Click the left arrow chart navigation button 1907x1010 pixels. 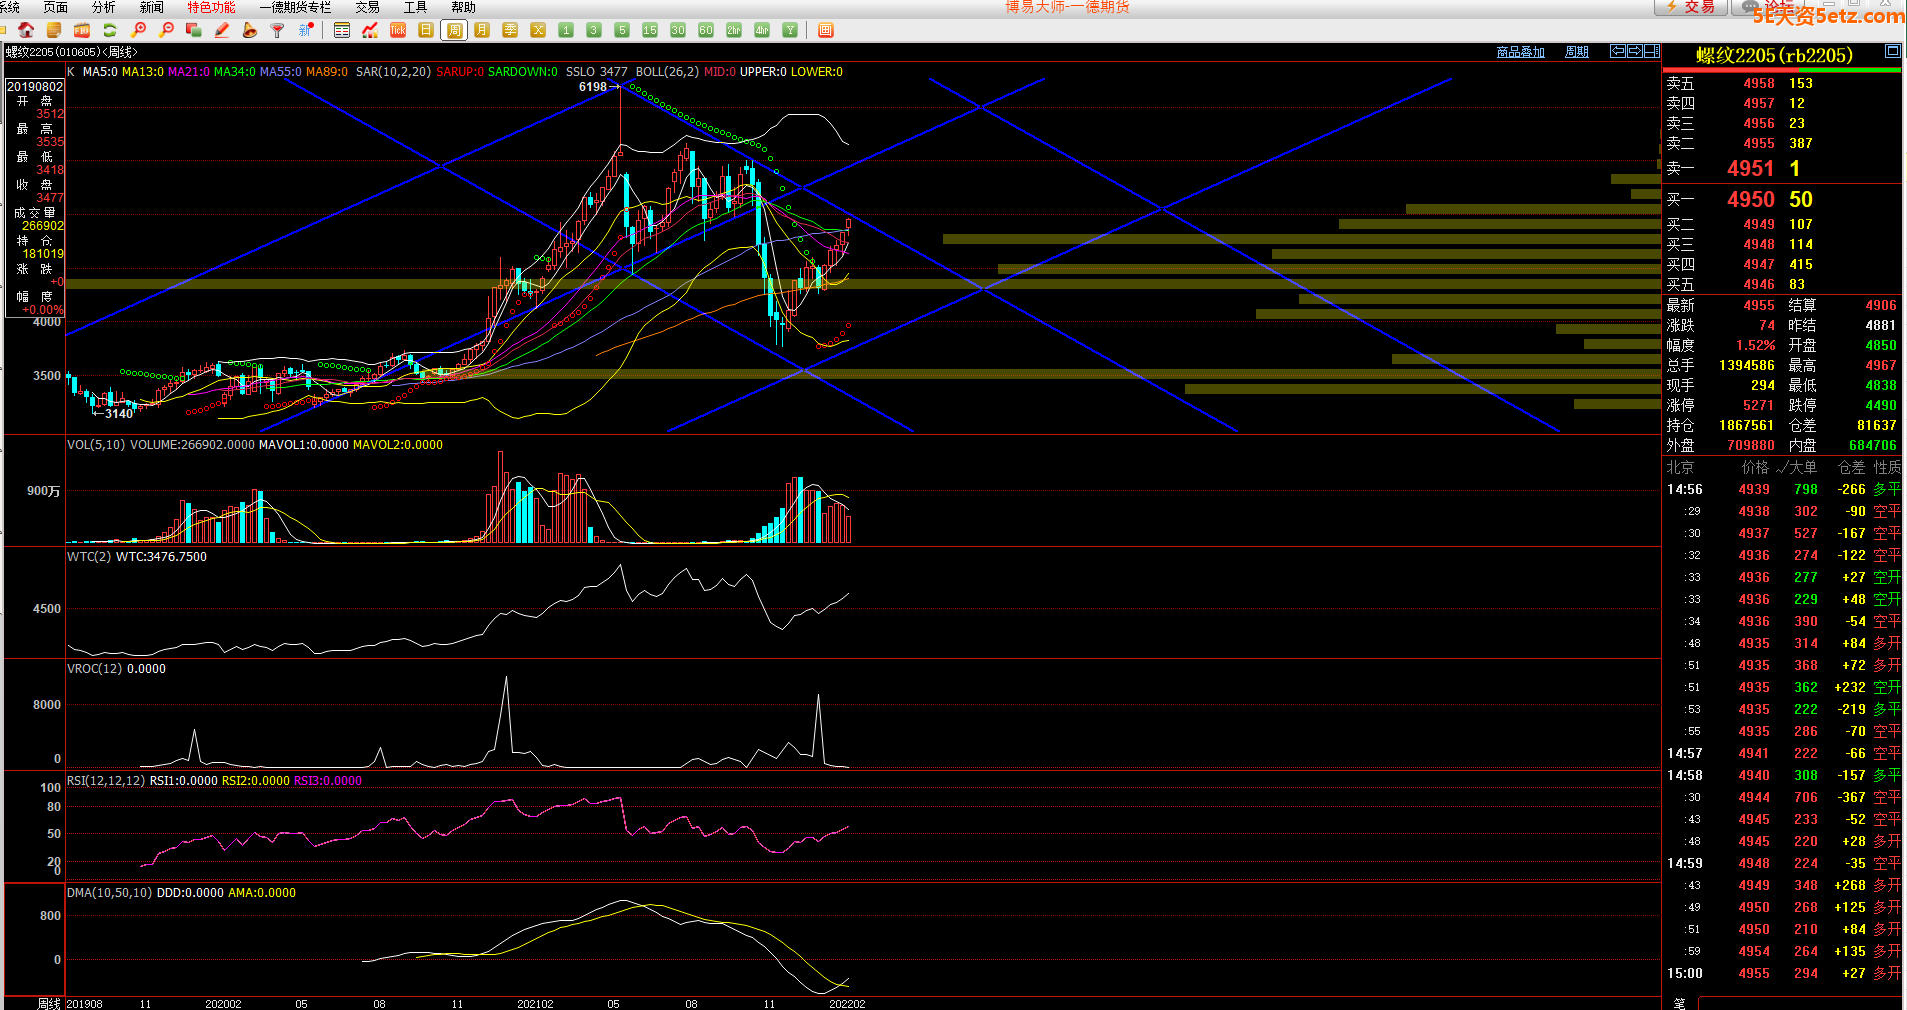pyautogui.click(x=1618, y=51)
